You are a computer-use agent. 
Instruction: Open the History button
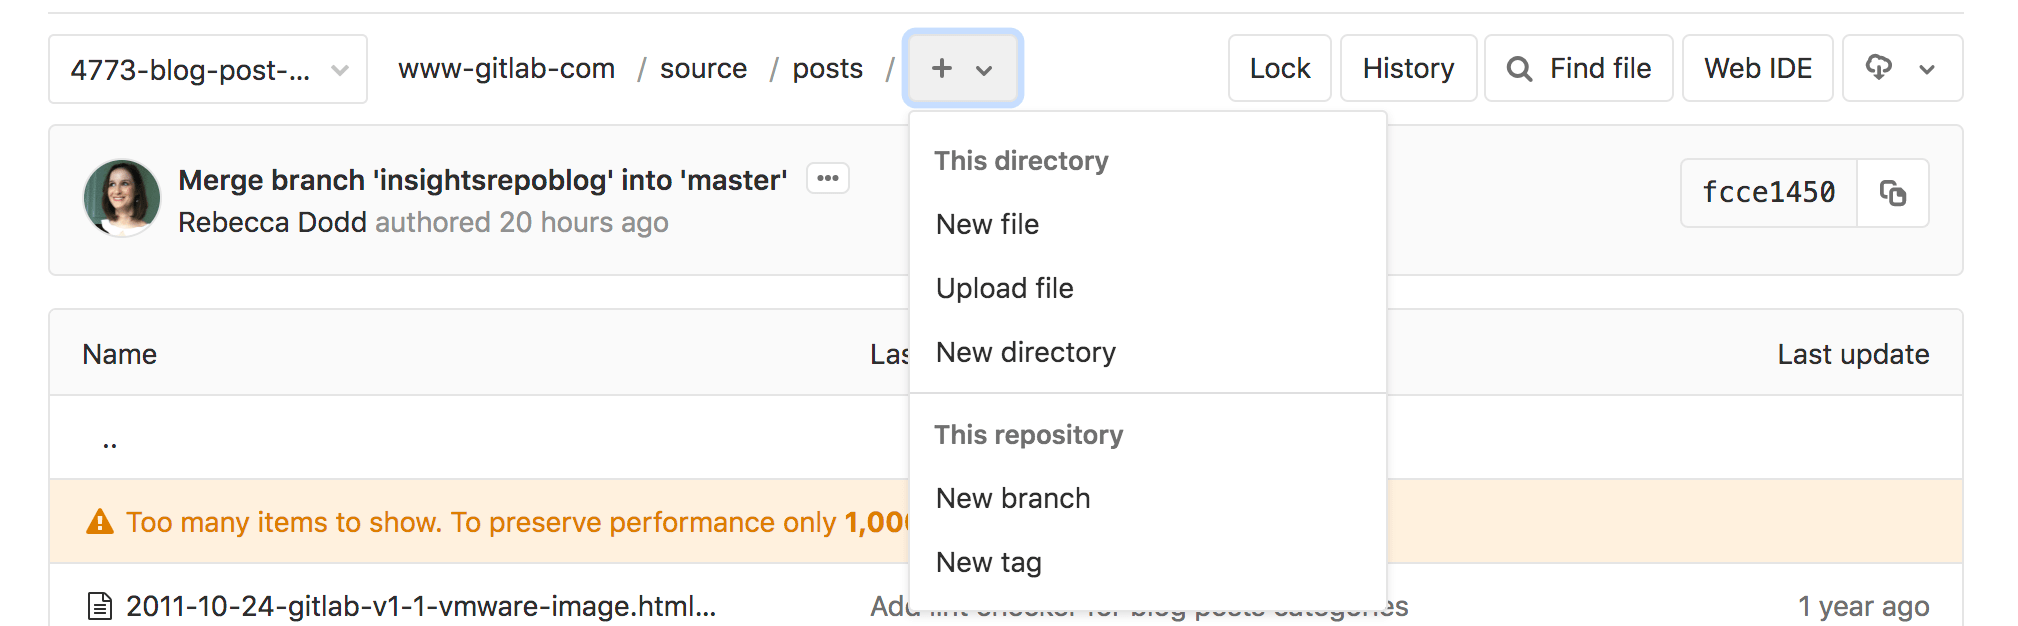point(1408,68)
